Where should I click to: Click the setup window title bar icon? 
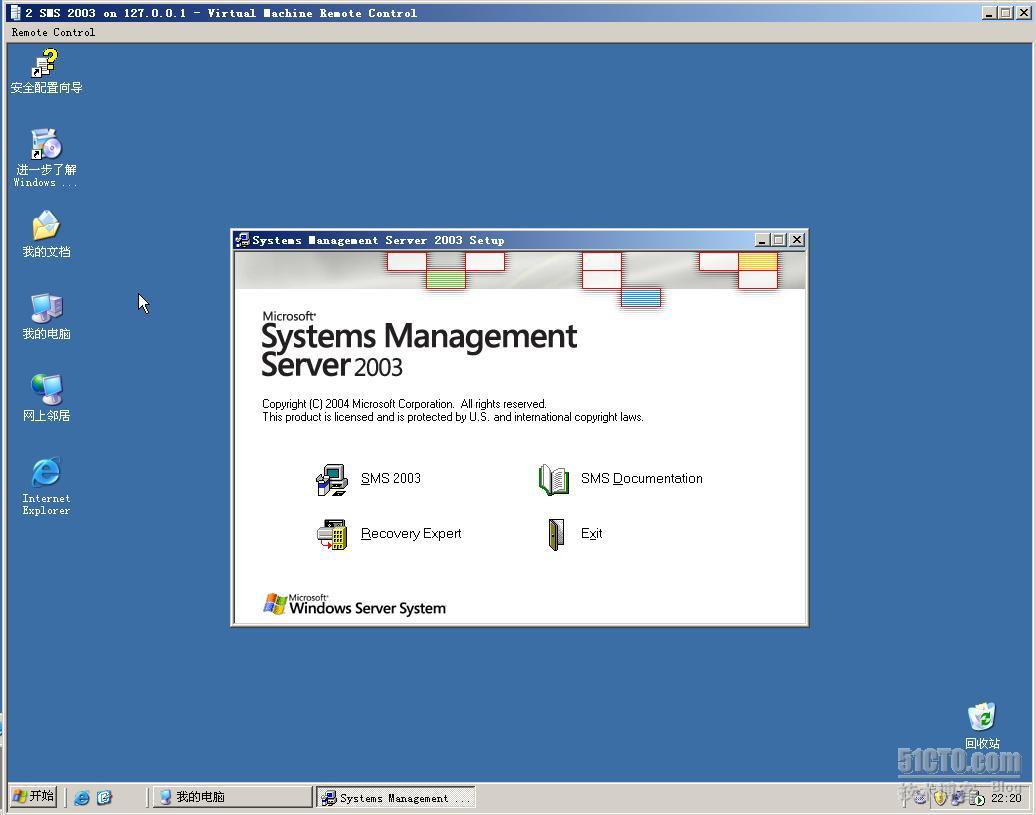(242, 240)
